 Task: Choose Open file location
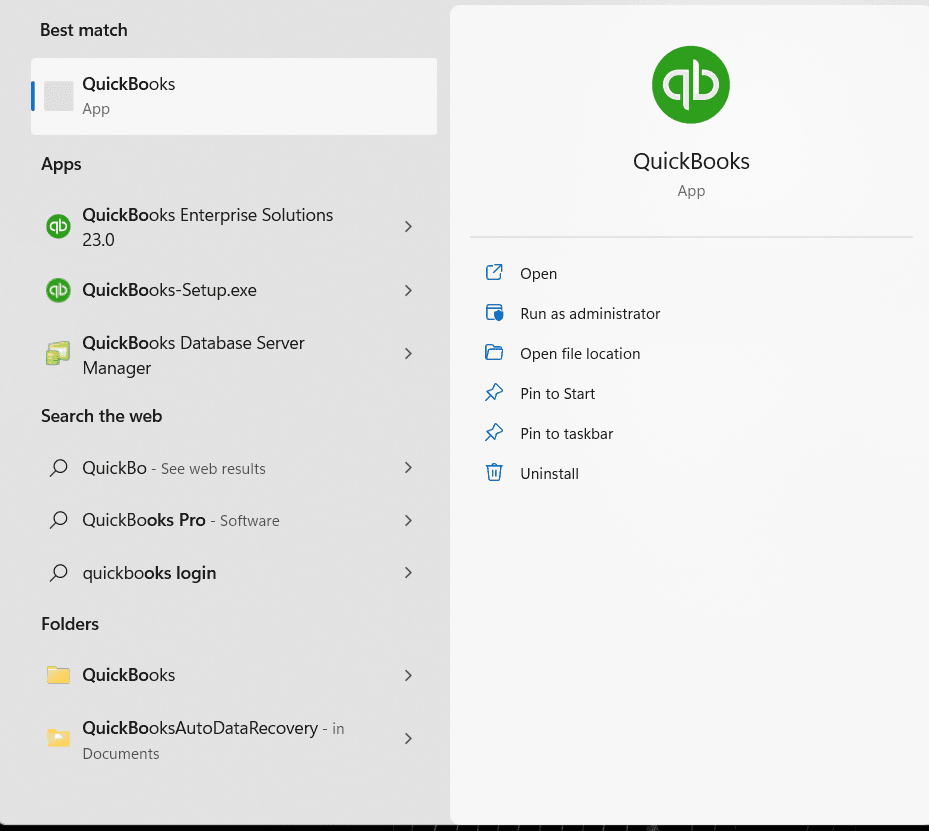(x=580, y=354)
